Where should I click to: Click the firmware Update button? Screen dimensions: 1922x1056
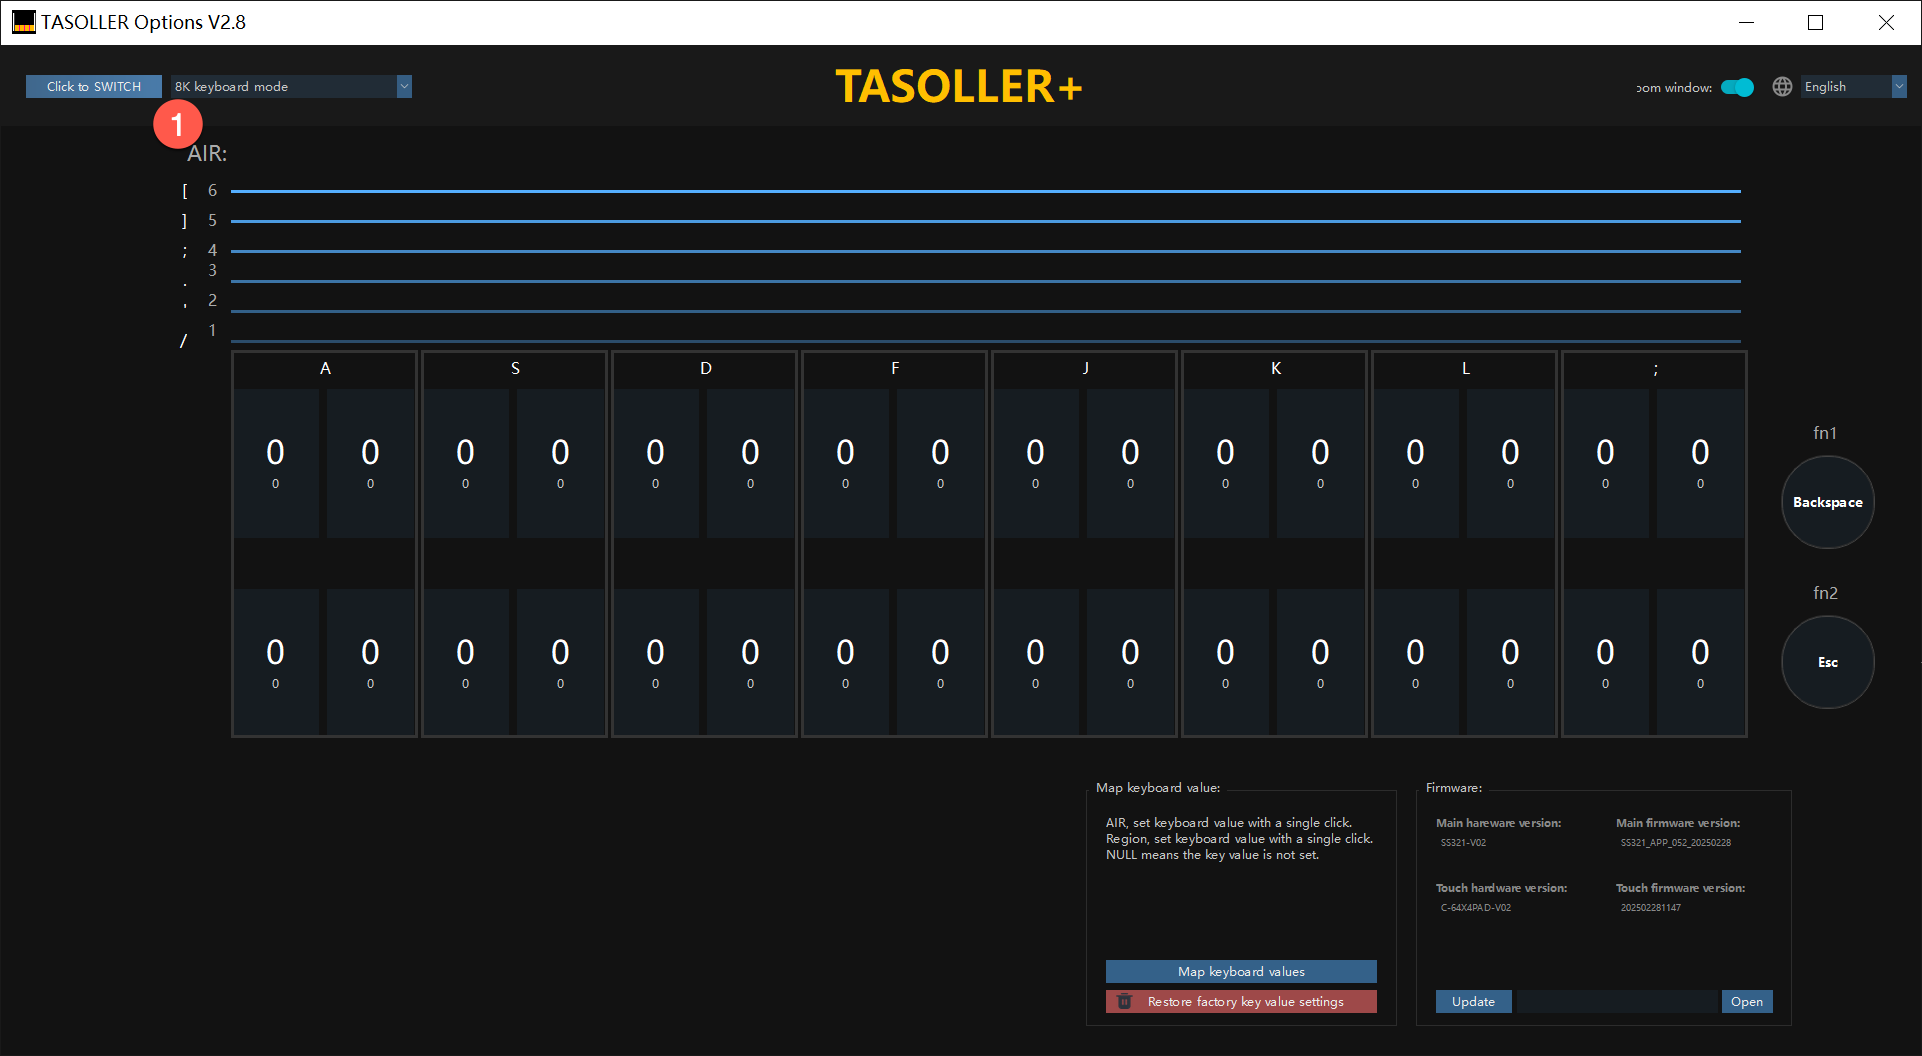tap(1473, 1001)
